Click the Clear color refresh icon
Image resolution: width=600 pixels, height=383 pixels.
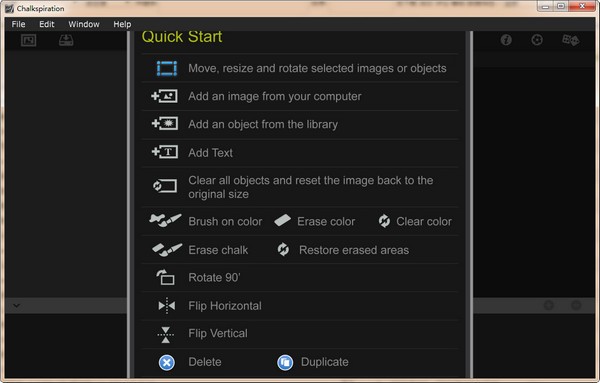[x=384, y=221]
